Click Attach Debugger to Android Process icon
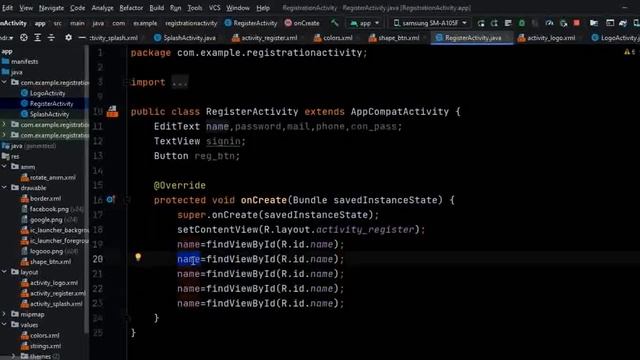 (563, 23)
